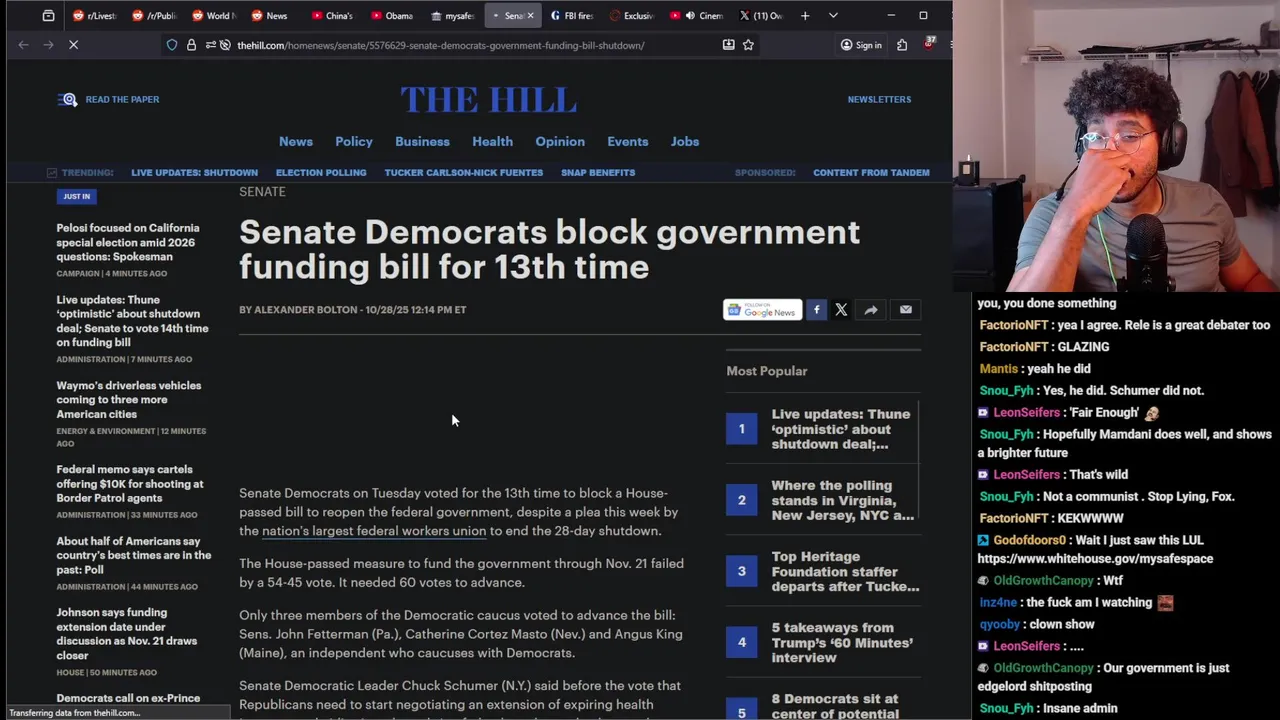The height and width of the screenshot is (720, 1280).
Task: Open a new browser tab
Action: 805,16
